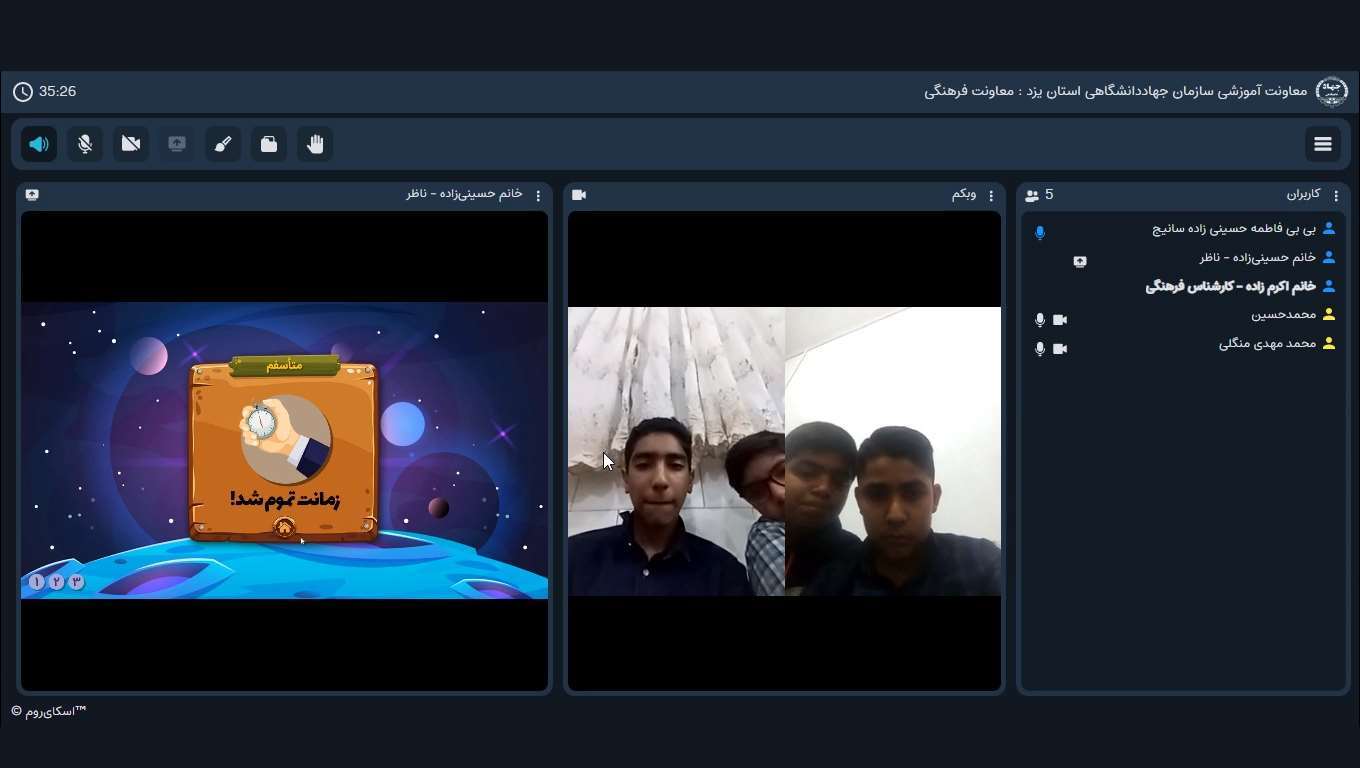Open the files folder icon
1360x768 pixels.
tap(269, 144)
